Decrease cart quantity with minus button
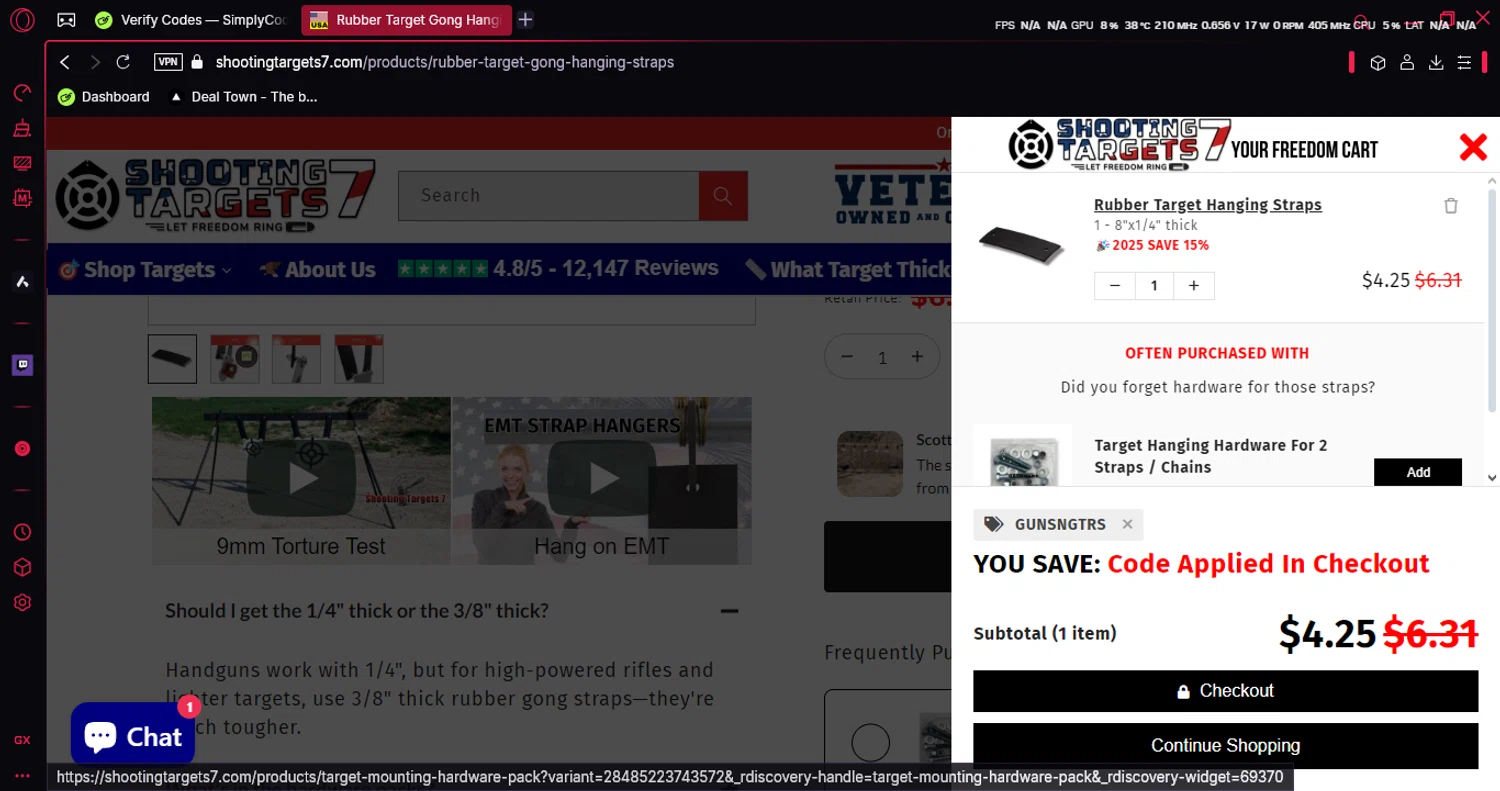 [1115, 286]
